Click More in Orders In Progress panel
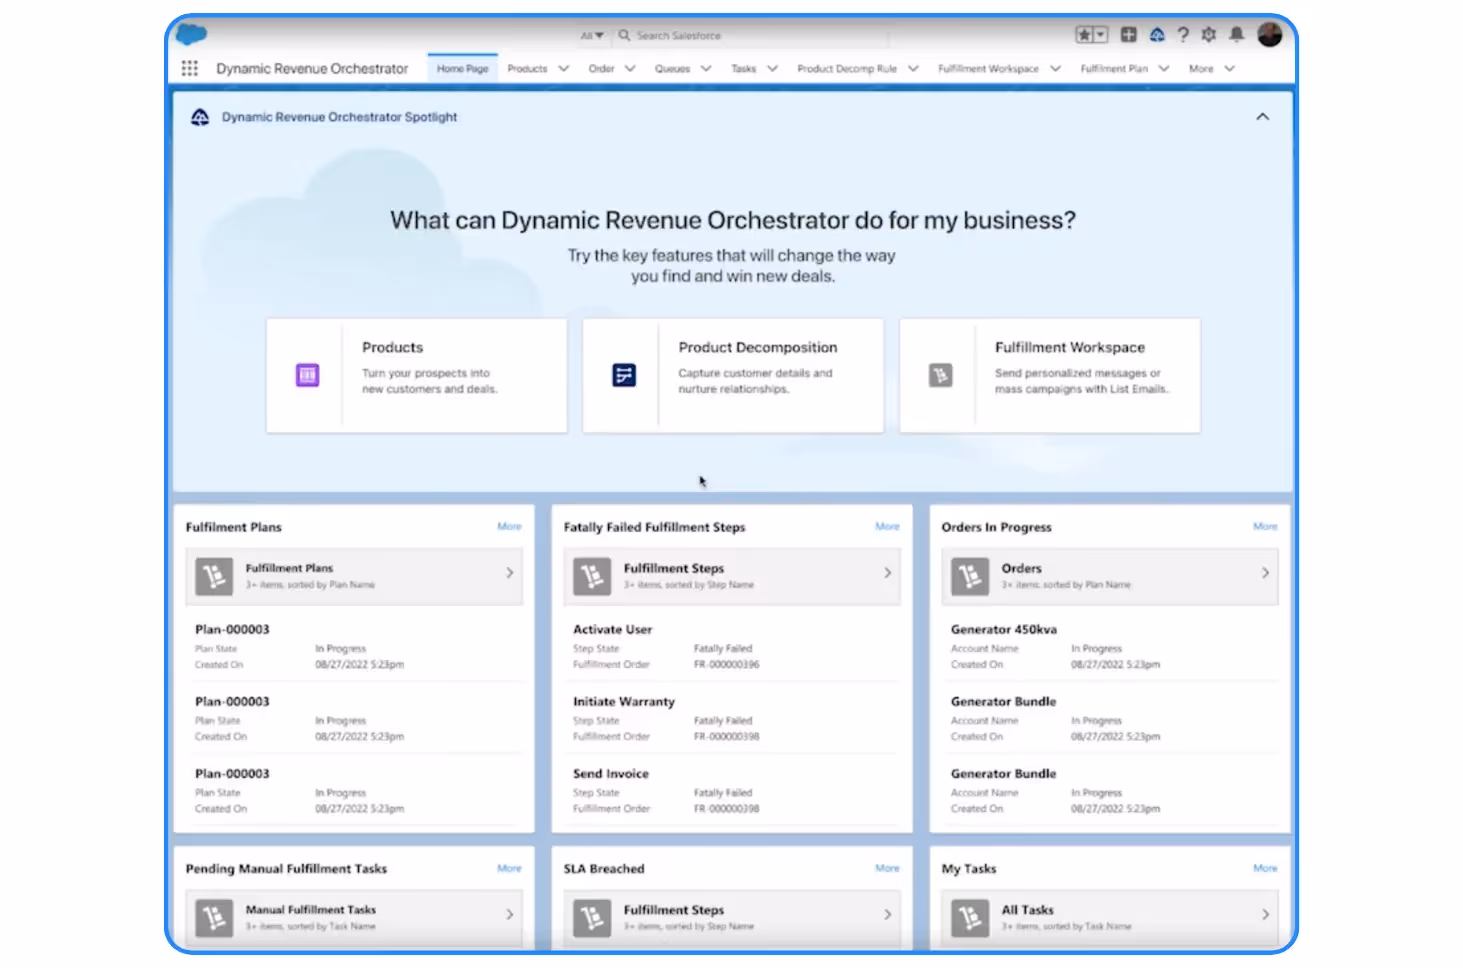The image size is (1463, 968). [x=1265, y=526]
